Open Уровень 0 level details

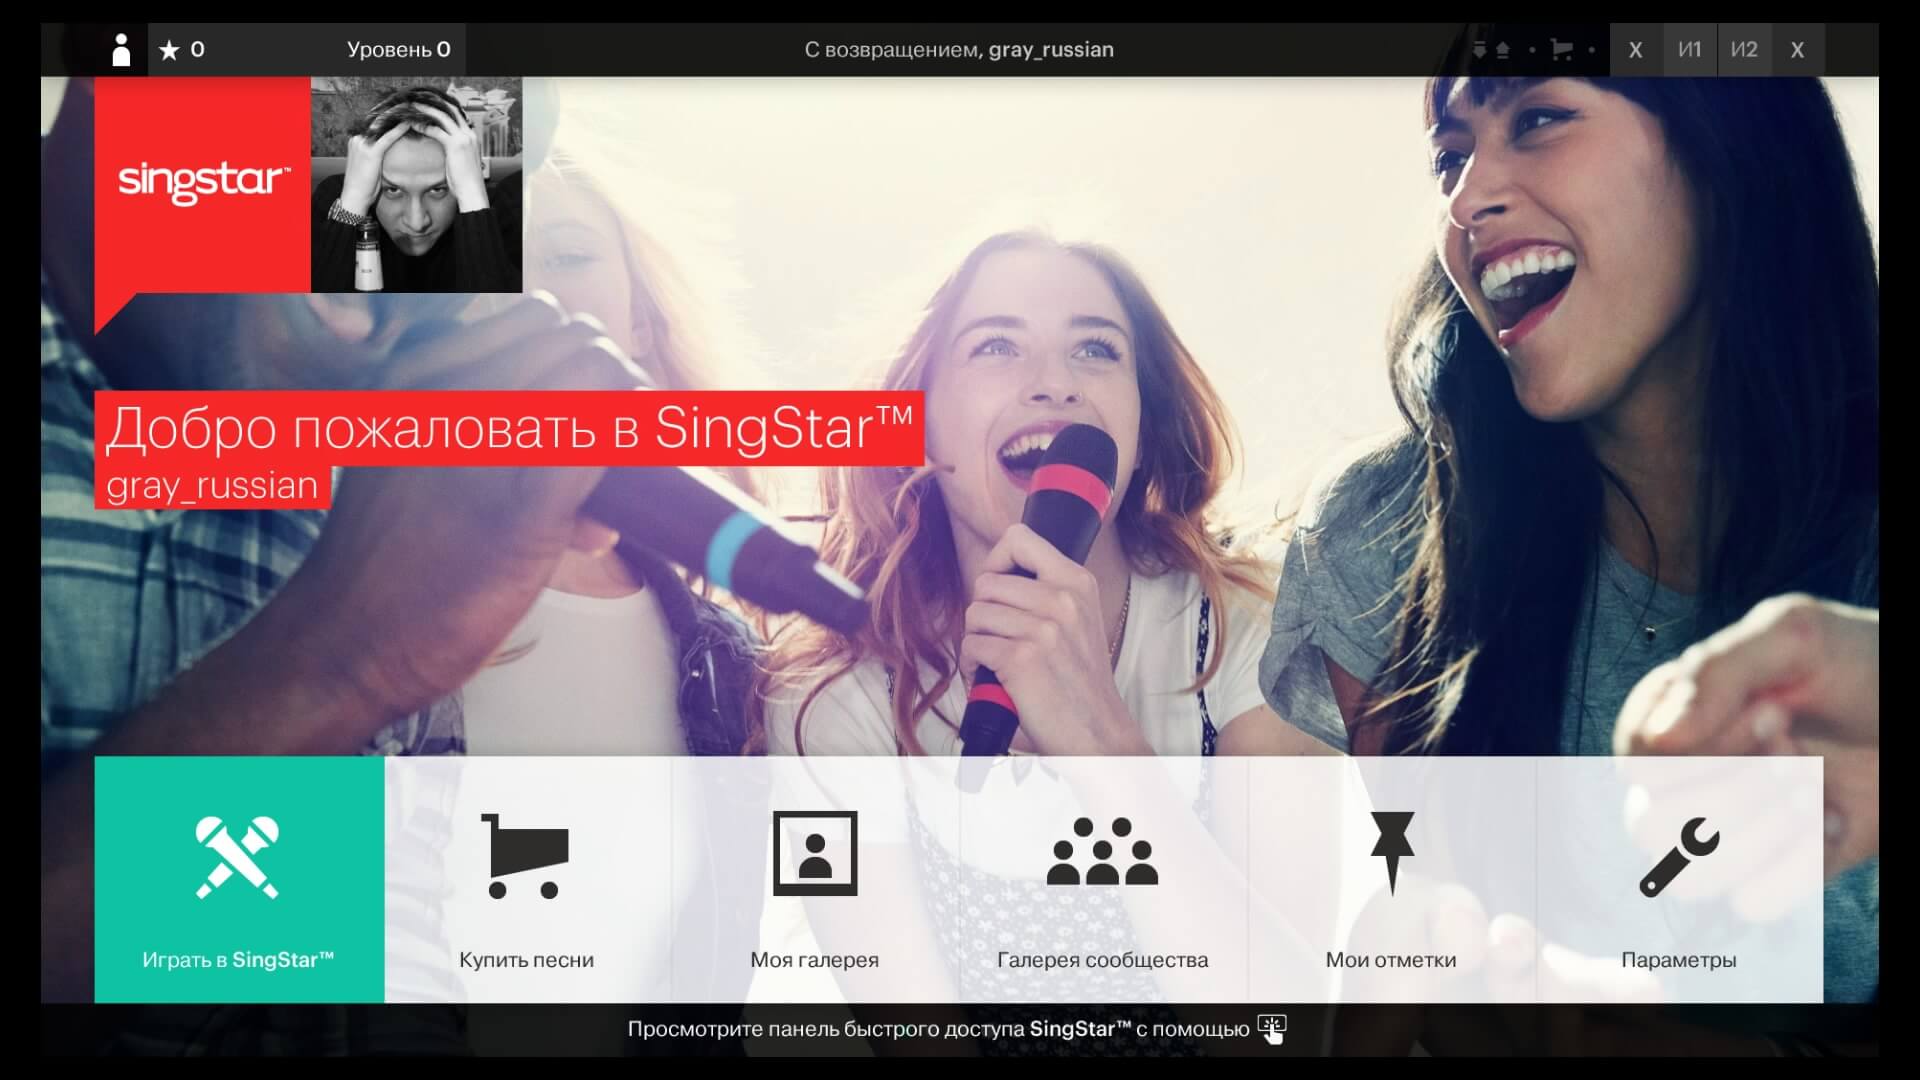(398, 49)
